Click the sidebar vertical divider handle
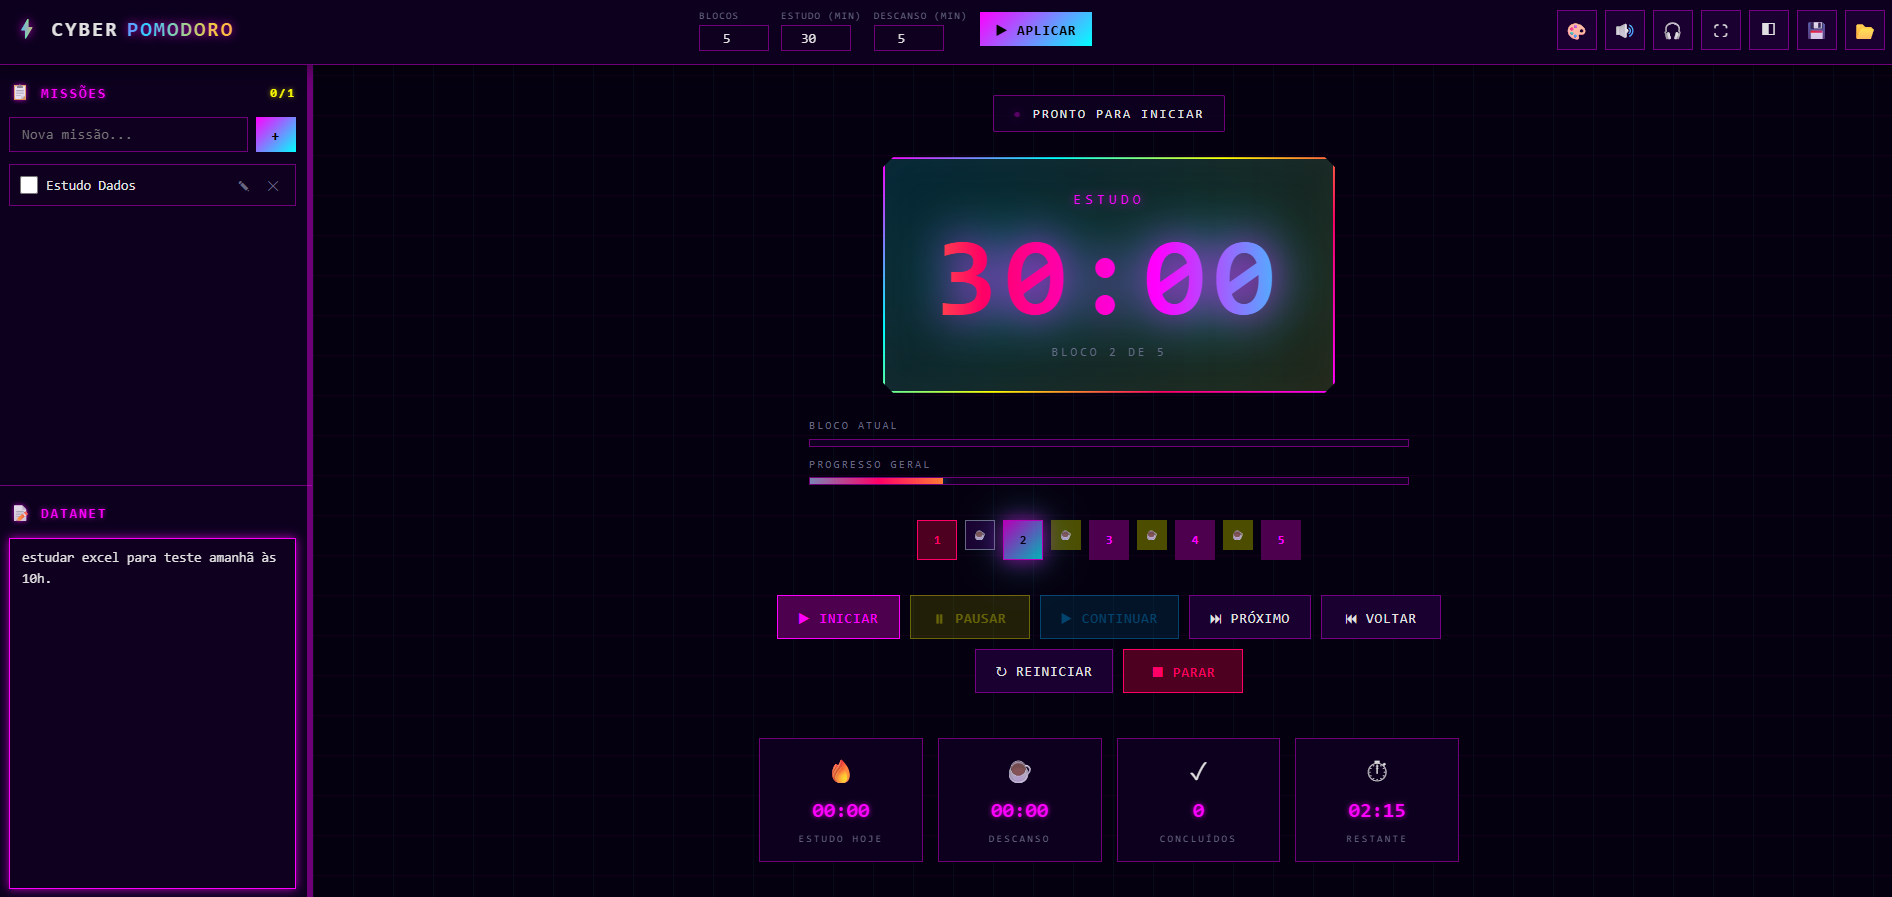This screenshot has height=897, width=1892. [310, 481]
